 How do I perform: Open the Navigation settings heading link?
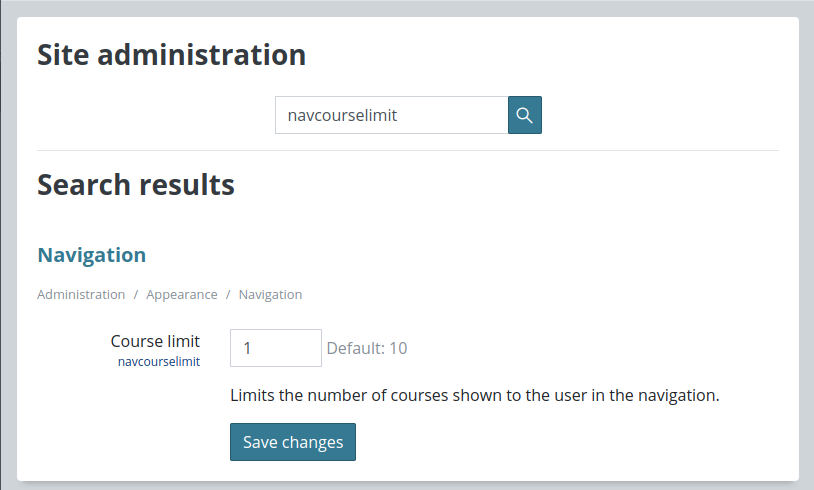tap(91, 255)
